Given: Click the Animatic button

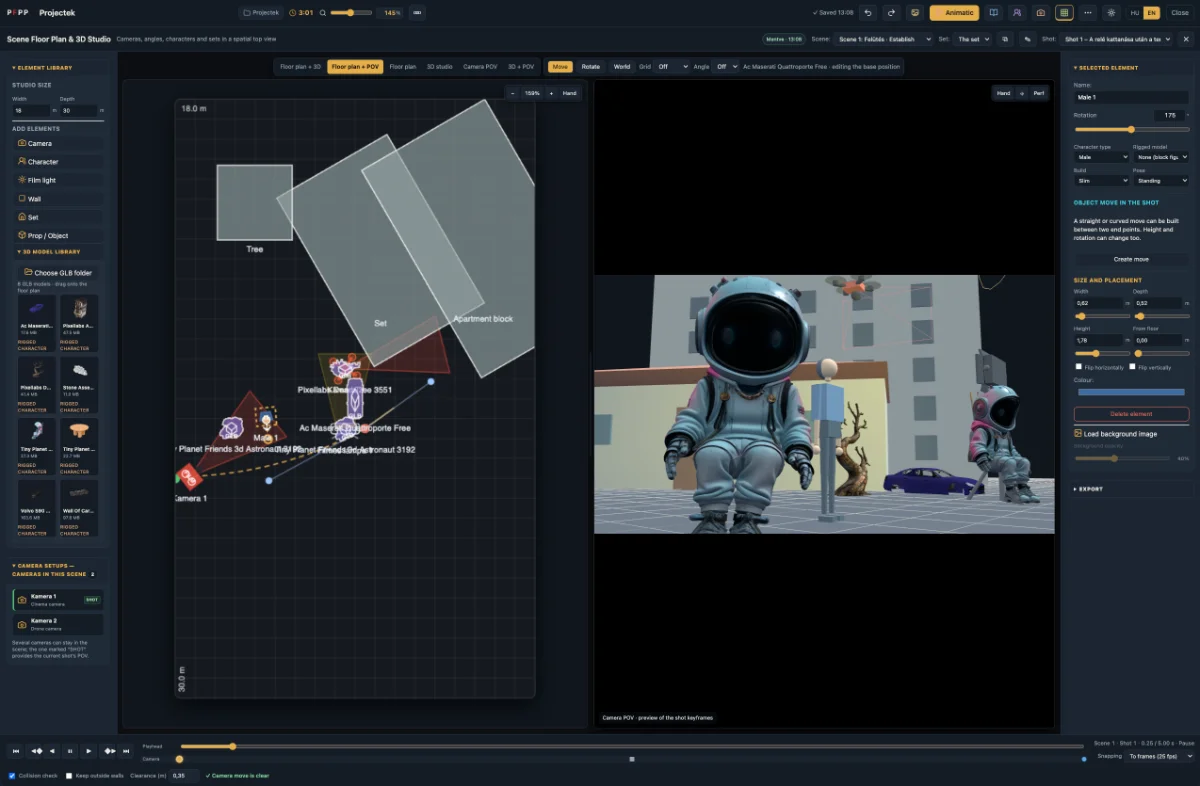Looking at the screenshot, I should (x=954, y=13).
